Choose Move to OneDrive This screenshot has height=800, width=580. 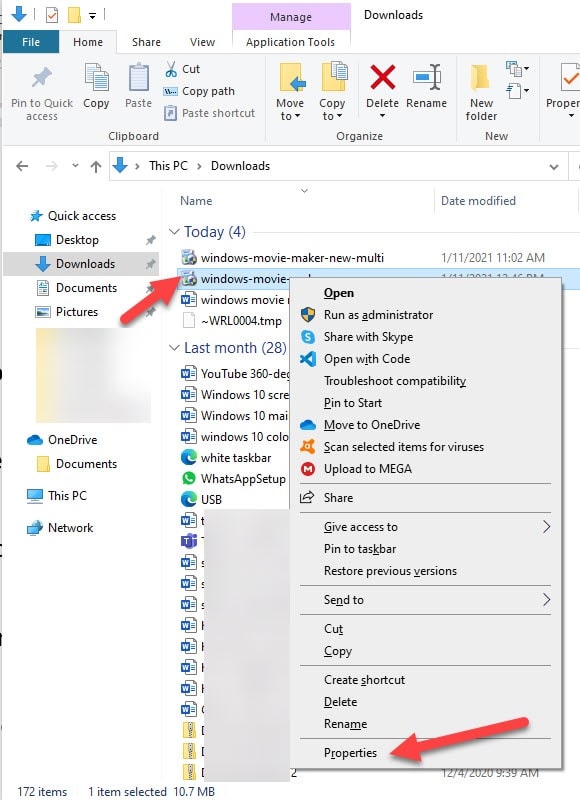pos(372,425)
